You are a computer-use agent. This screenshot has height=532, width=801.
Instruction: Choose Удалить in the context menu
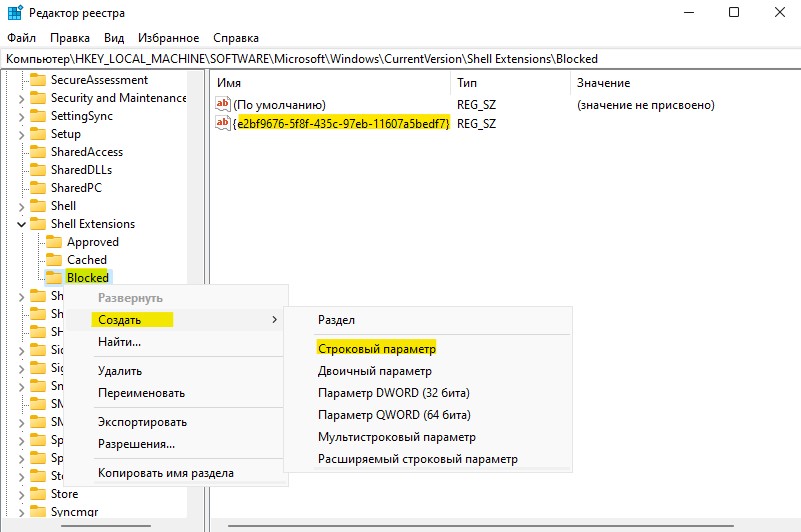point(174,371)
